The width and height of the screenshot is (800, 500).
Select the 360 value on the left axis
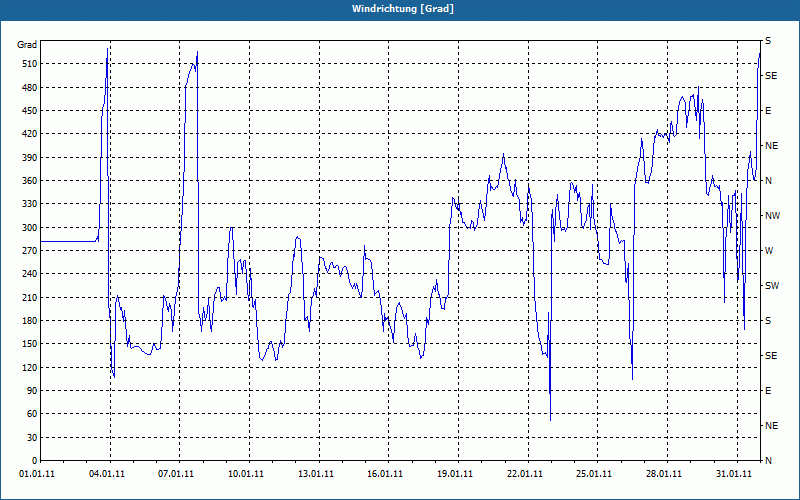click(x=30, y=181)
